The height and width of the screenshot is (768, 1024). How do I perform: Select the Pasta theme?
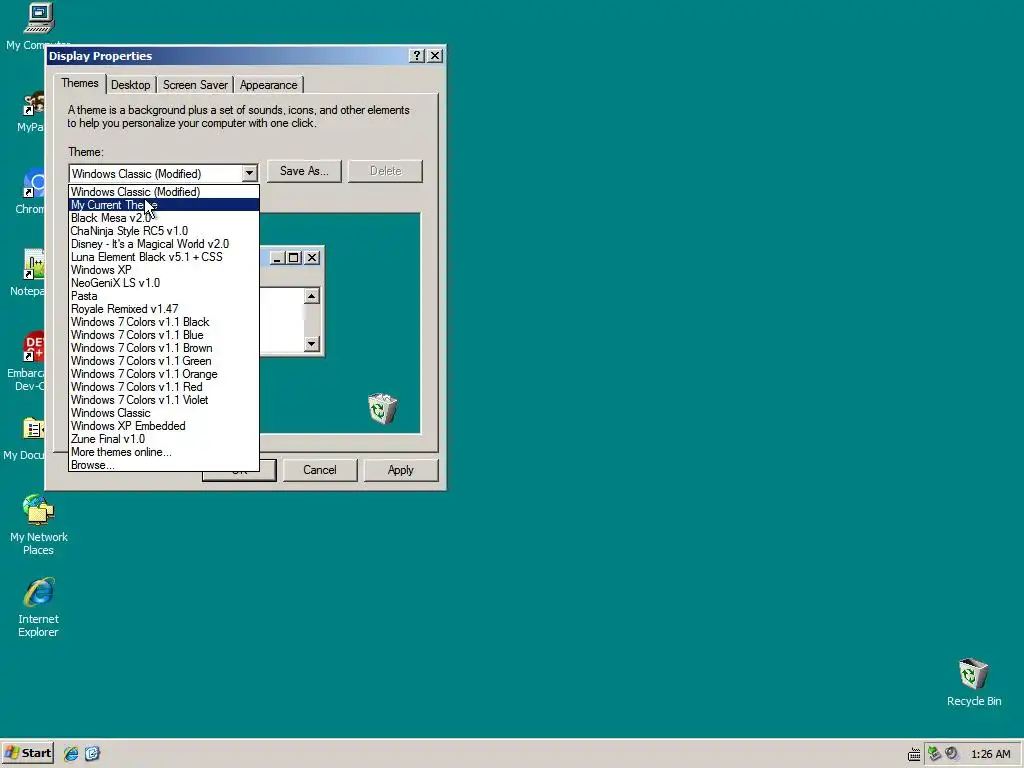pos(164,296)
